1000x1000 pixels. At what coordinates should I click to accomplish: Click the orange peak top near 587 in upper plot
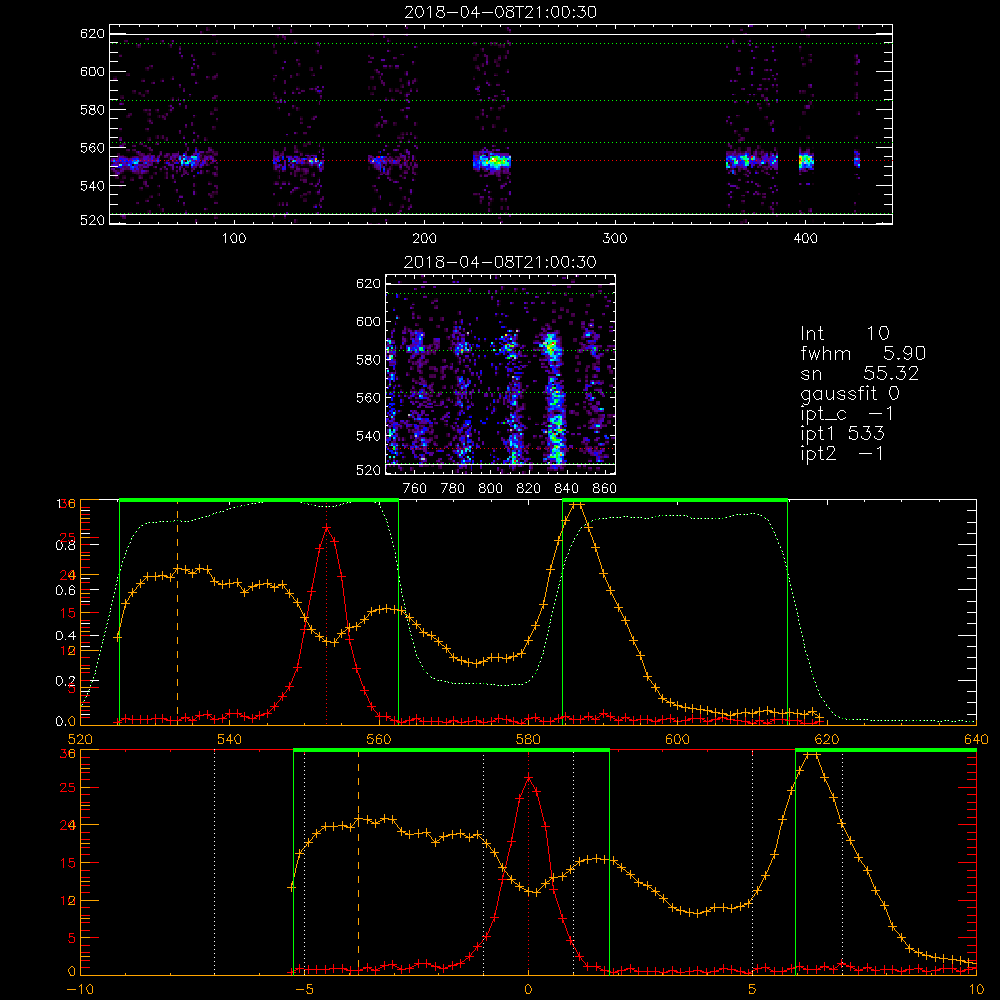pyautogui.click(x=577, y=504)
